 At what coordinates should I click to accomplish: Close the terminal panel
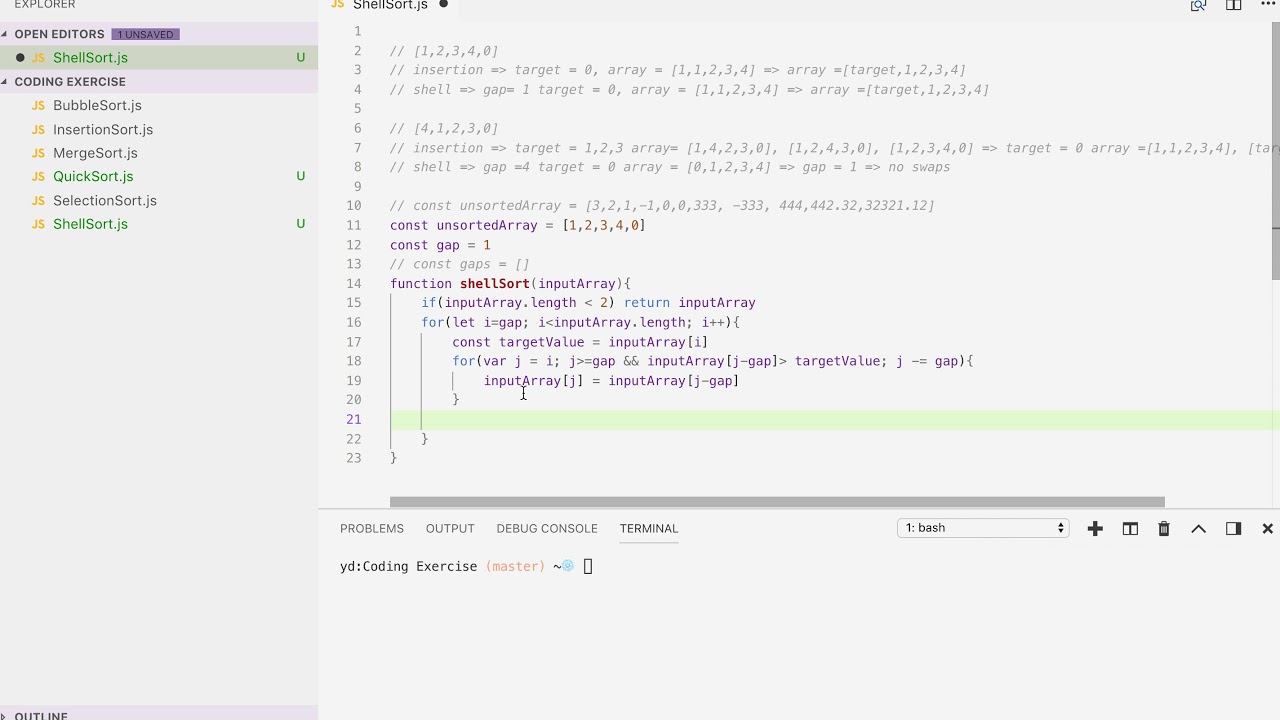(1267, 528)
